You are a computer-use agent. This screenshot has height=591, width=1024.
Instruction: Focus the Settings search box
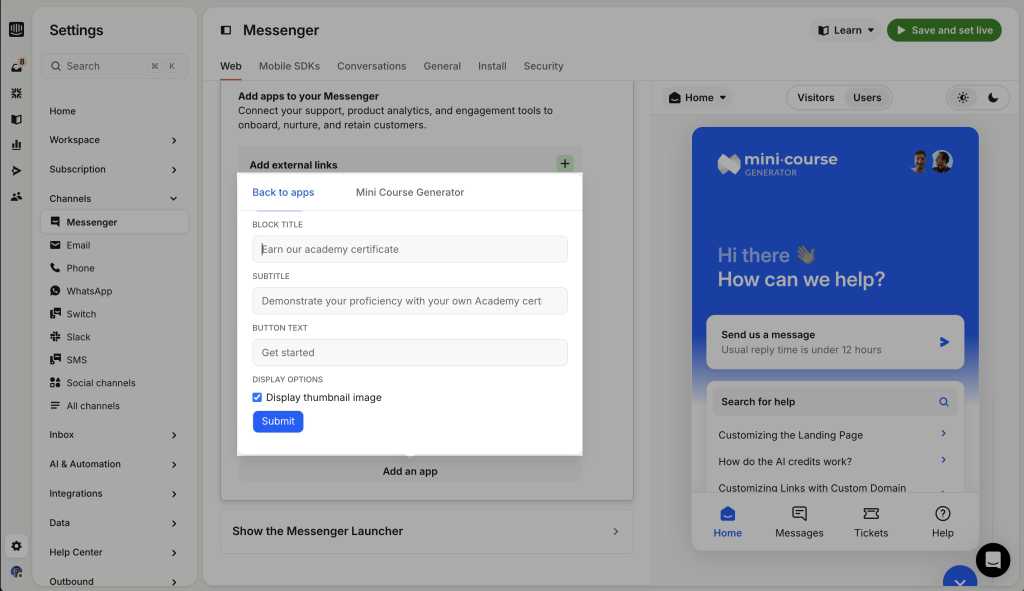[x=115, y=66]
